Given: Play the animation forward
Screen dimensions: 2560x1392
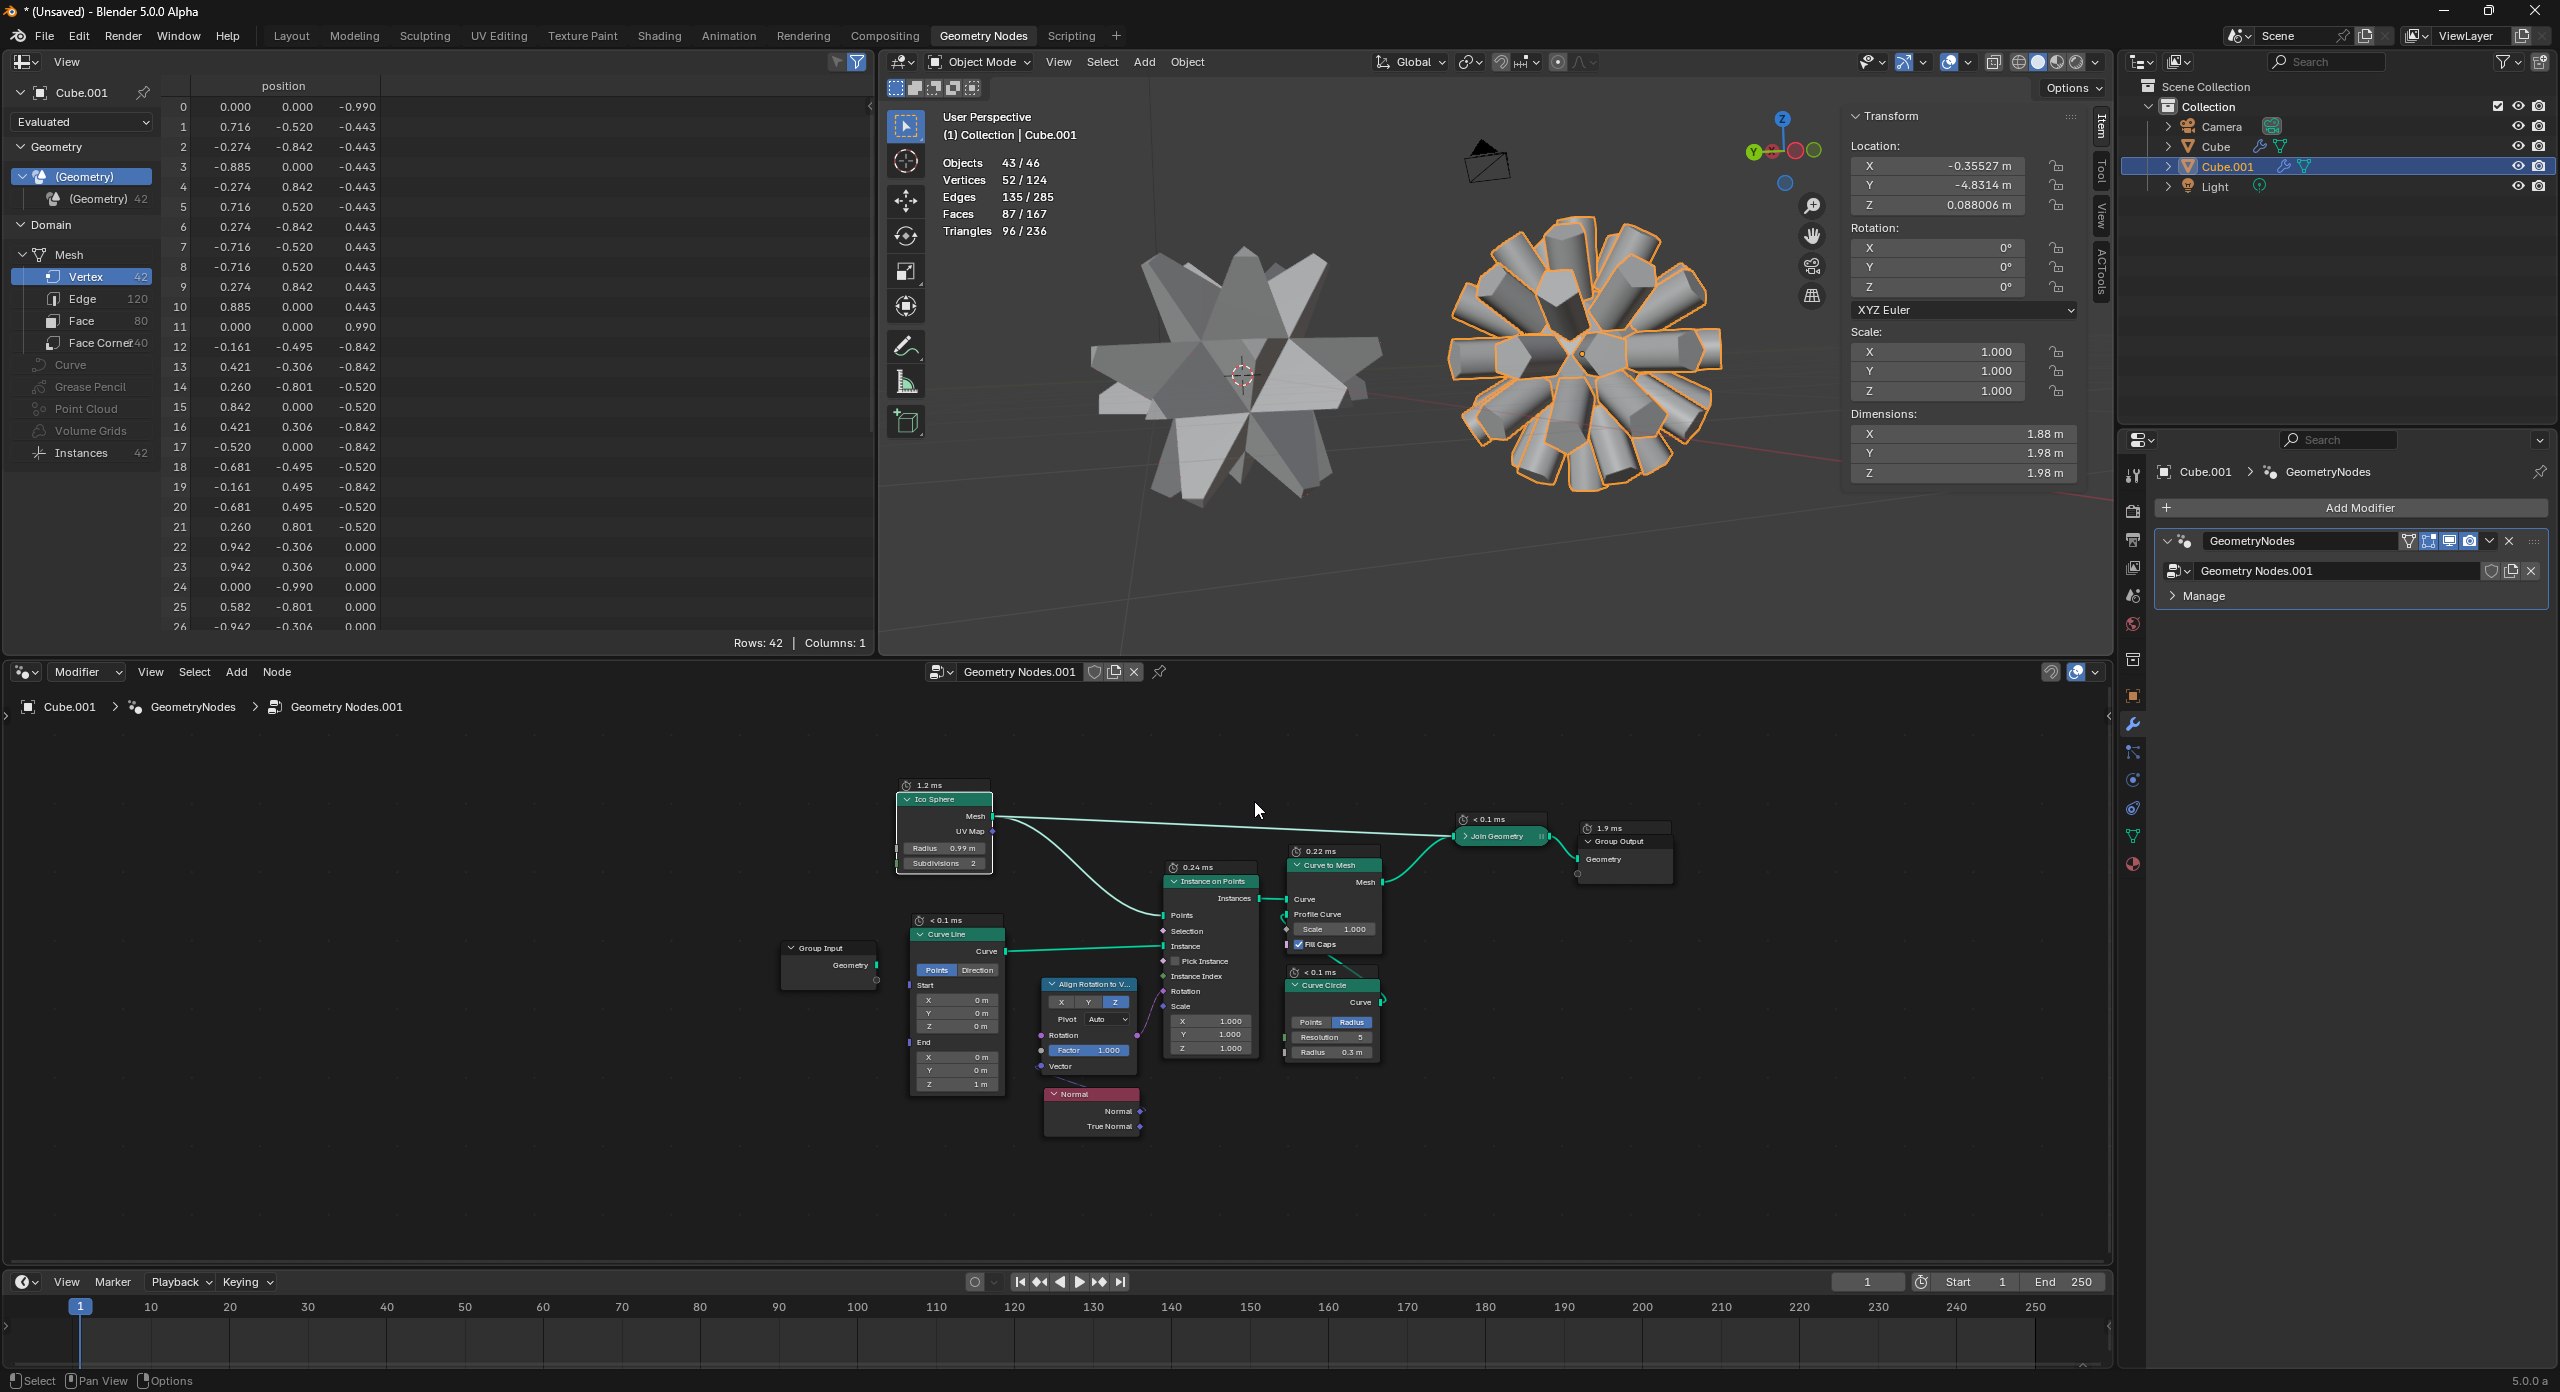Looking at the screenshot, I should [1080, 1282].
